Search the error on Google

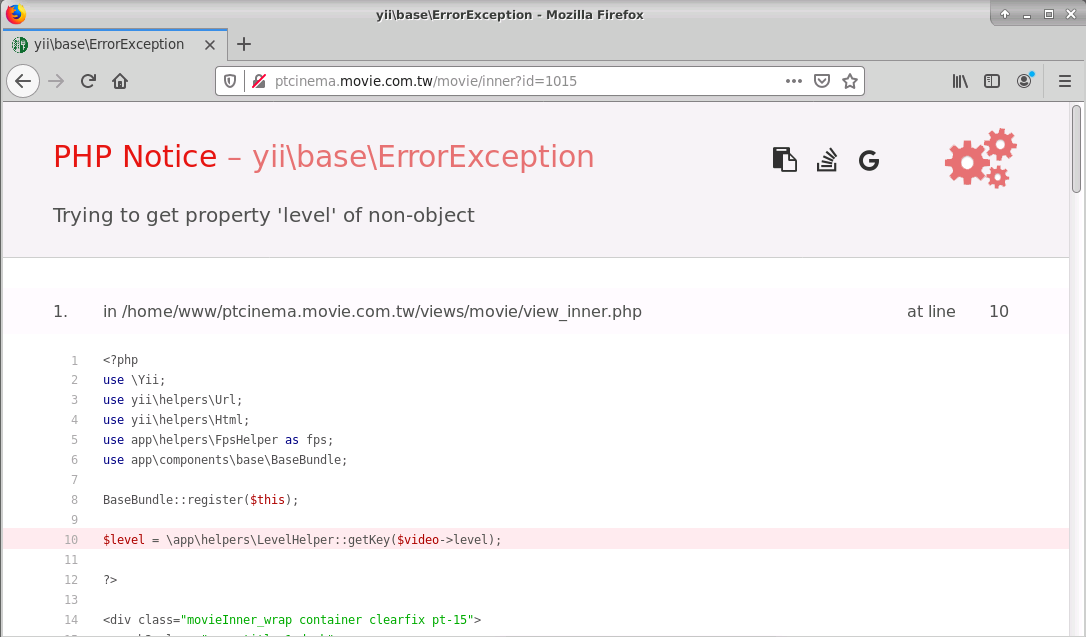[x=869, y=161]
